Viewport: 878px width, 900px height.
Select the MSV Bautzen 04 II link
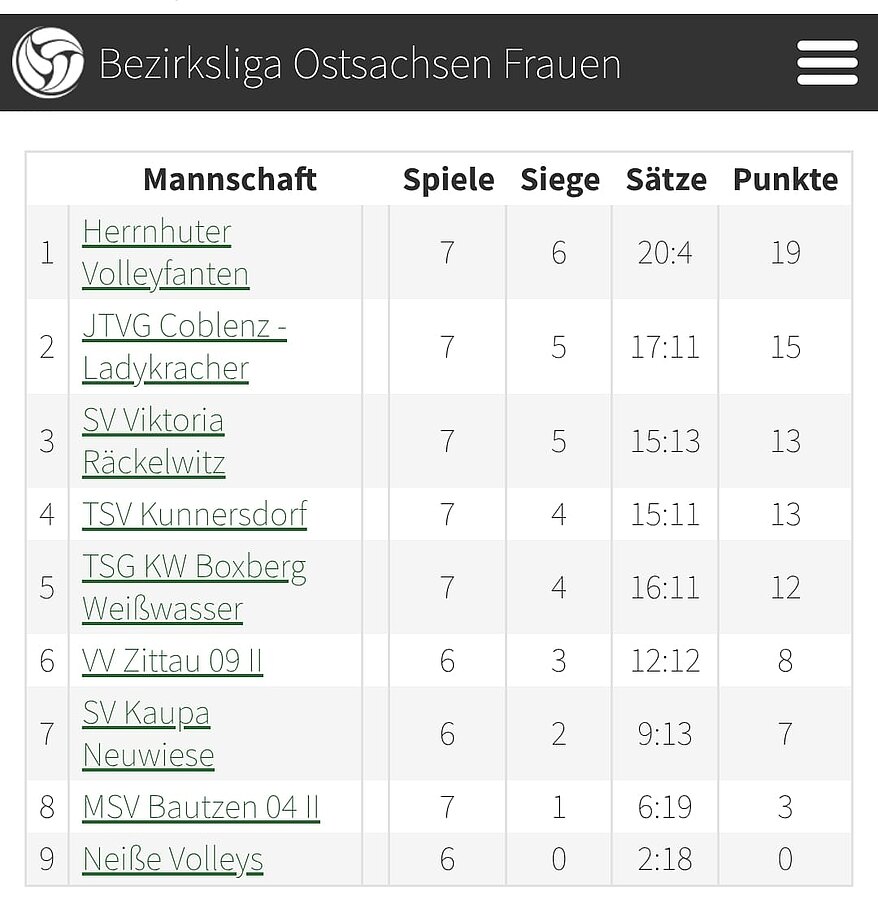pos(200,806)
